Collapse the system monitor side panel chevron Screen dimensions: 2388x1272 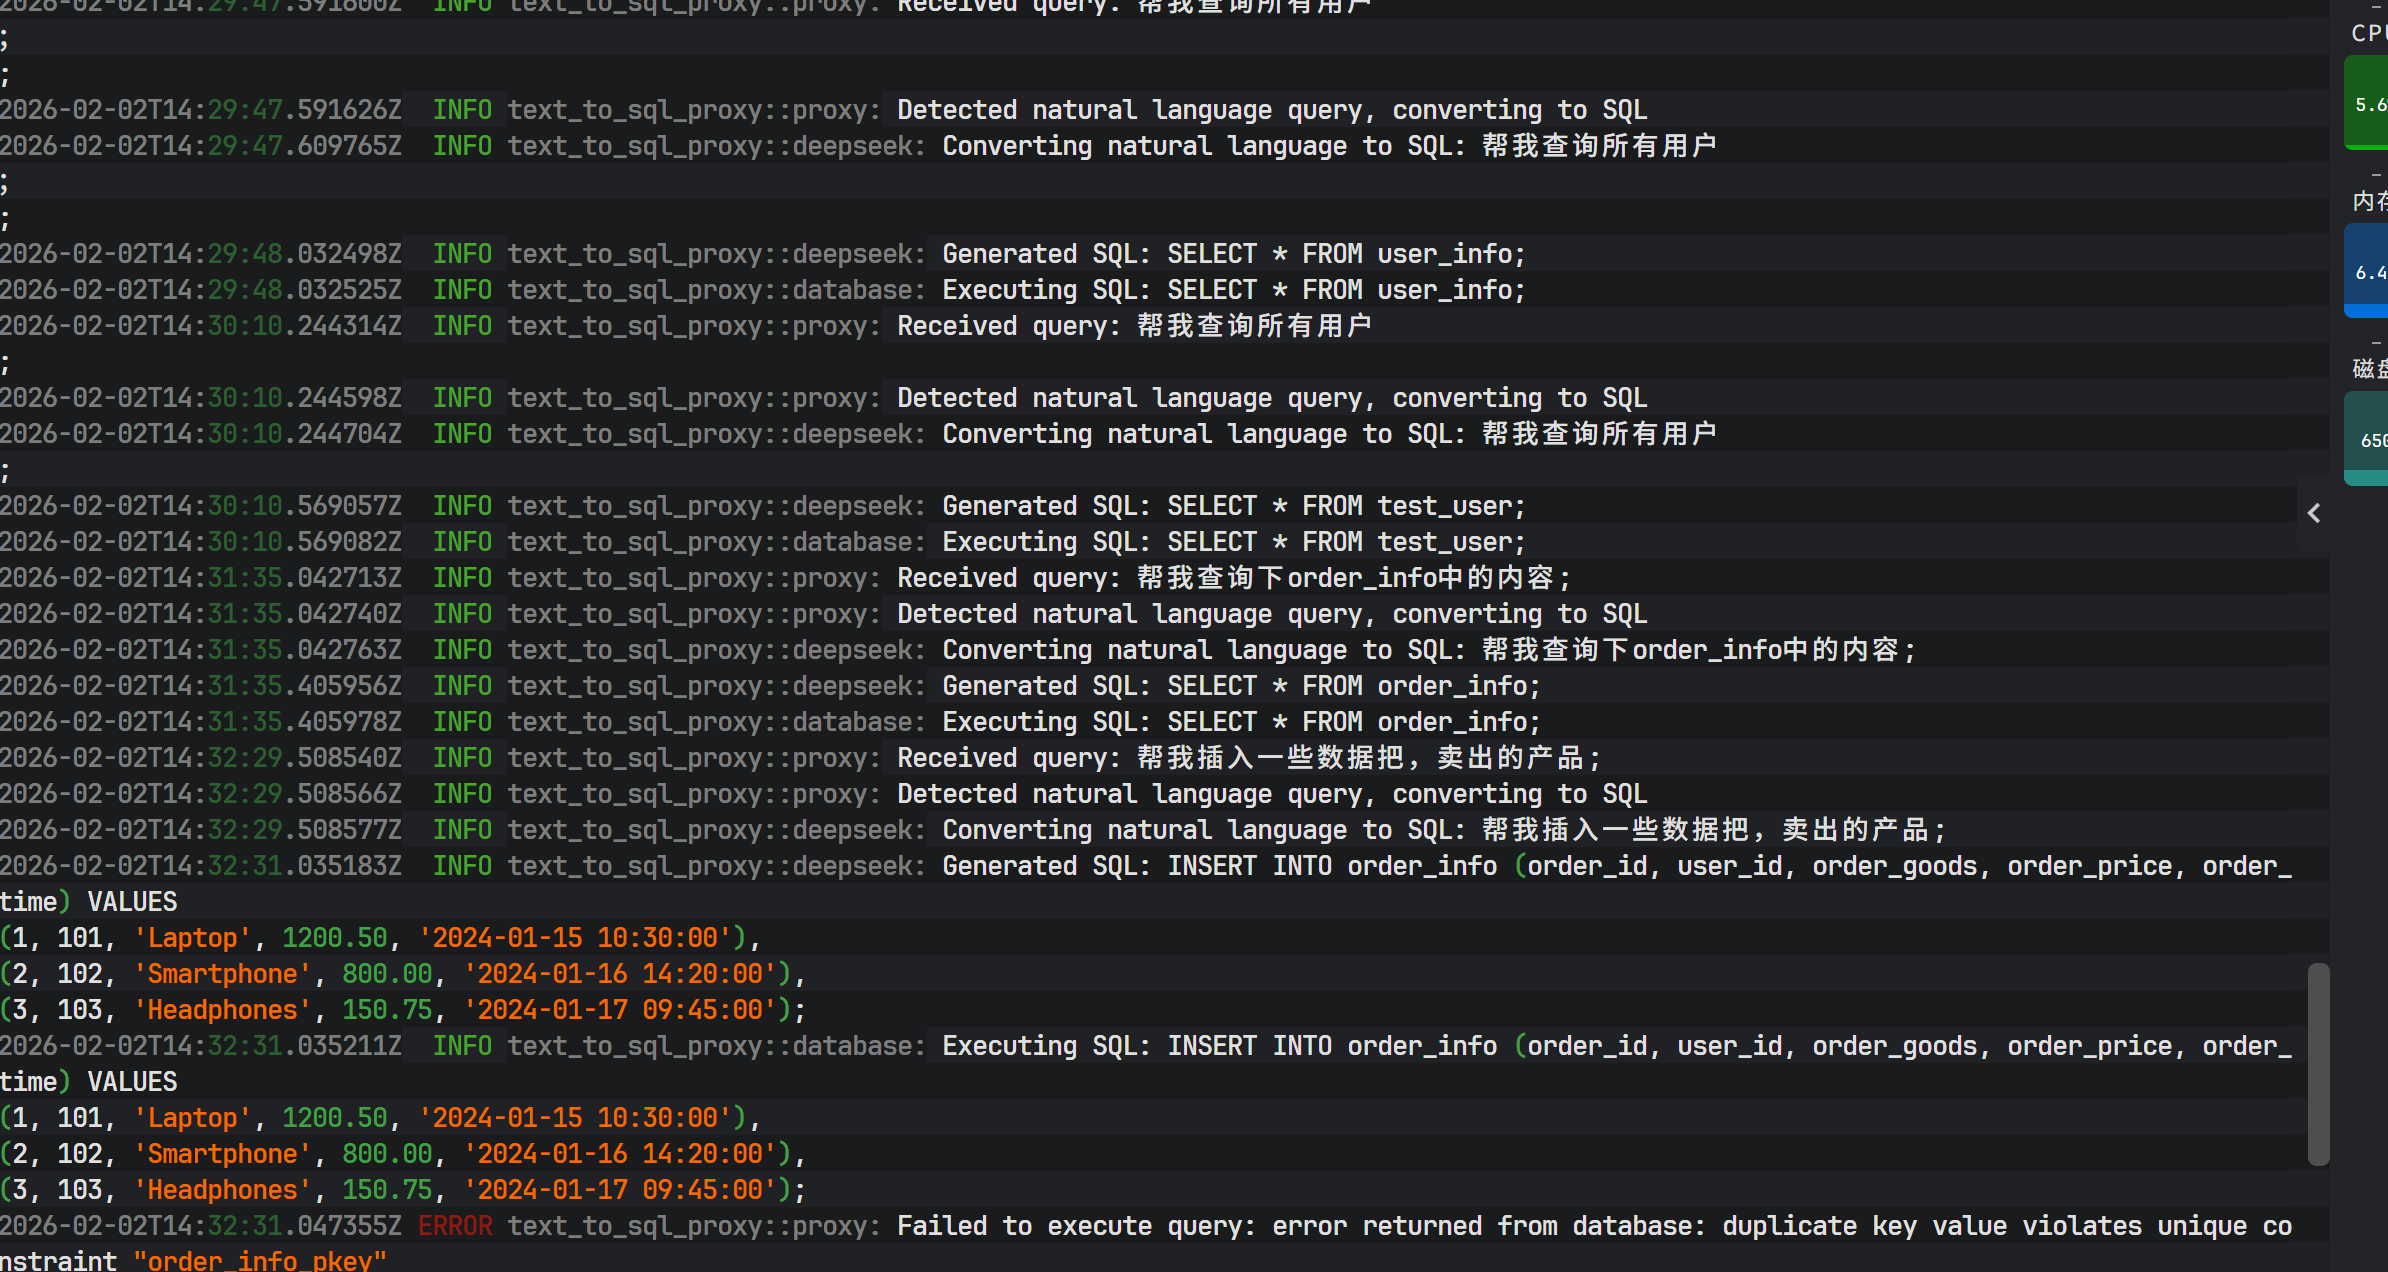[2314, 513]
